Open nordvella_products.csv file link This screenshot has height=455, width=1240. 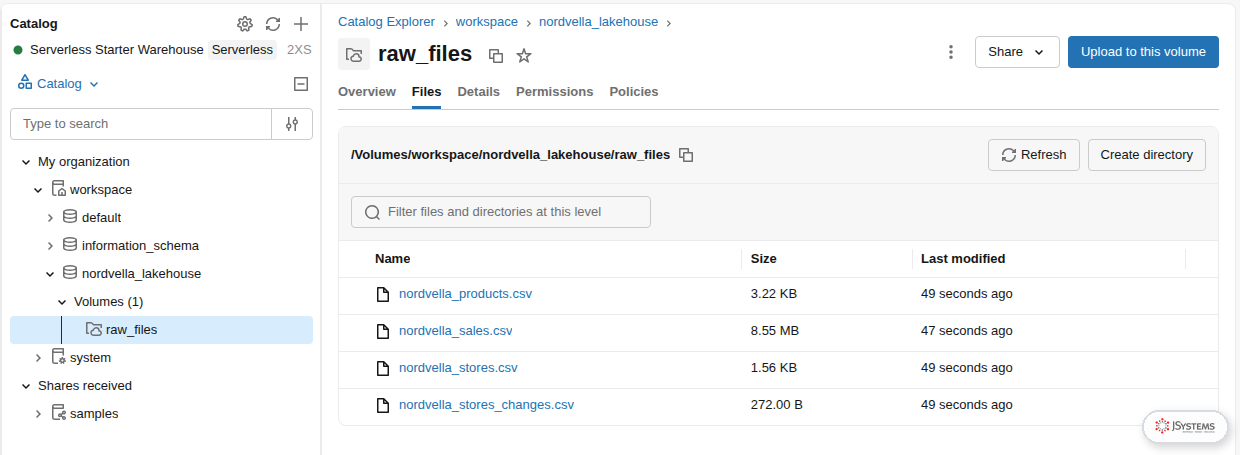click(466, 294)
